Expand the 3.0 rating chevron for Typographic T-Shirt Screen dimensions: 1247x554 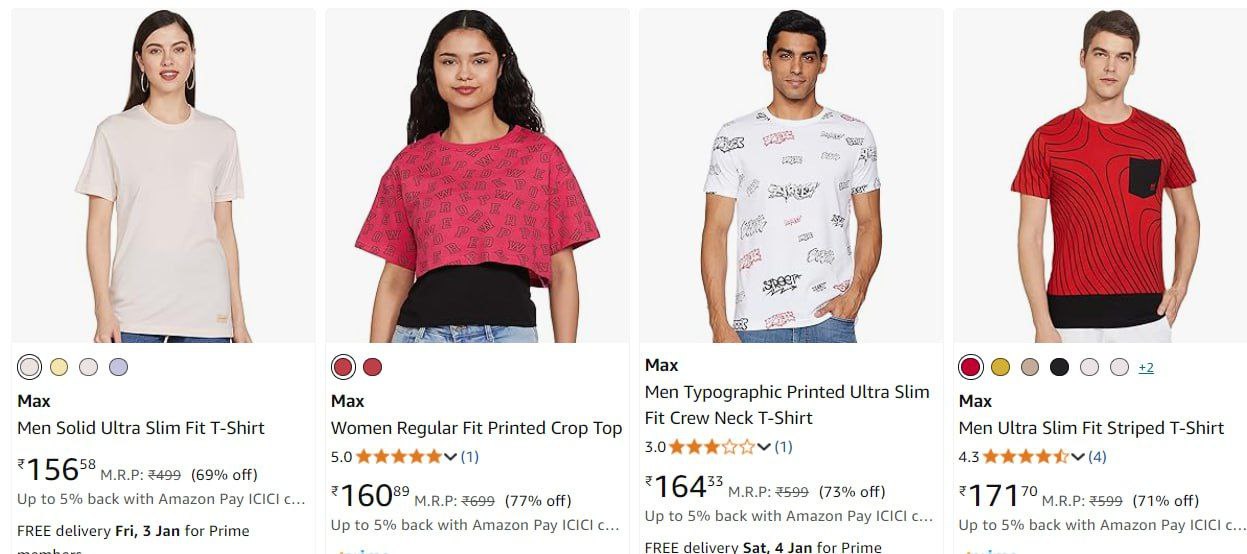[x=765, y=447]
